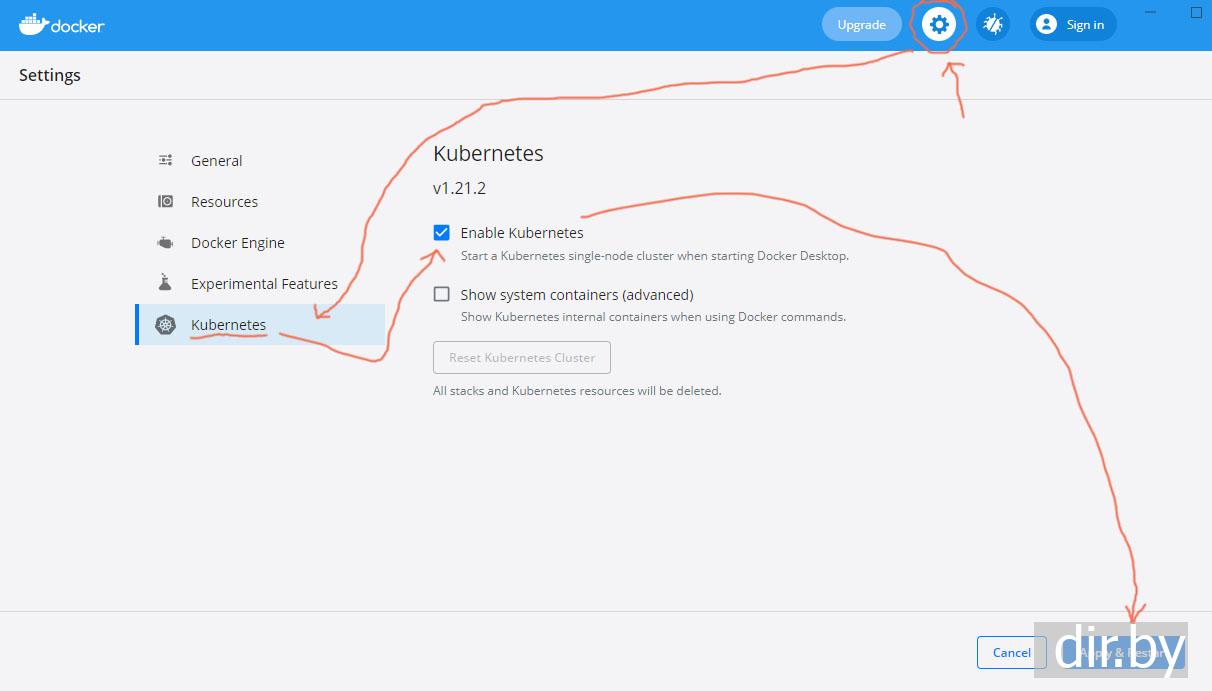Image resolution: width=1212 pixels, height=691 pixels.
Task: Open the Experimental Features section
Action: tap(260, 283)
